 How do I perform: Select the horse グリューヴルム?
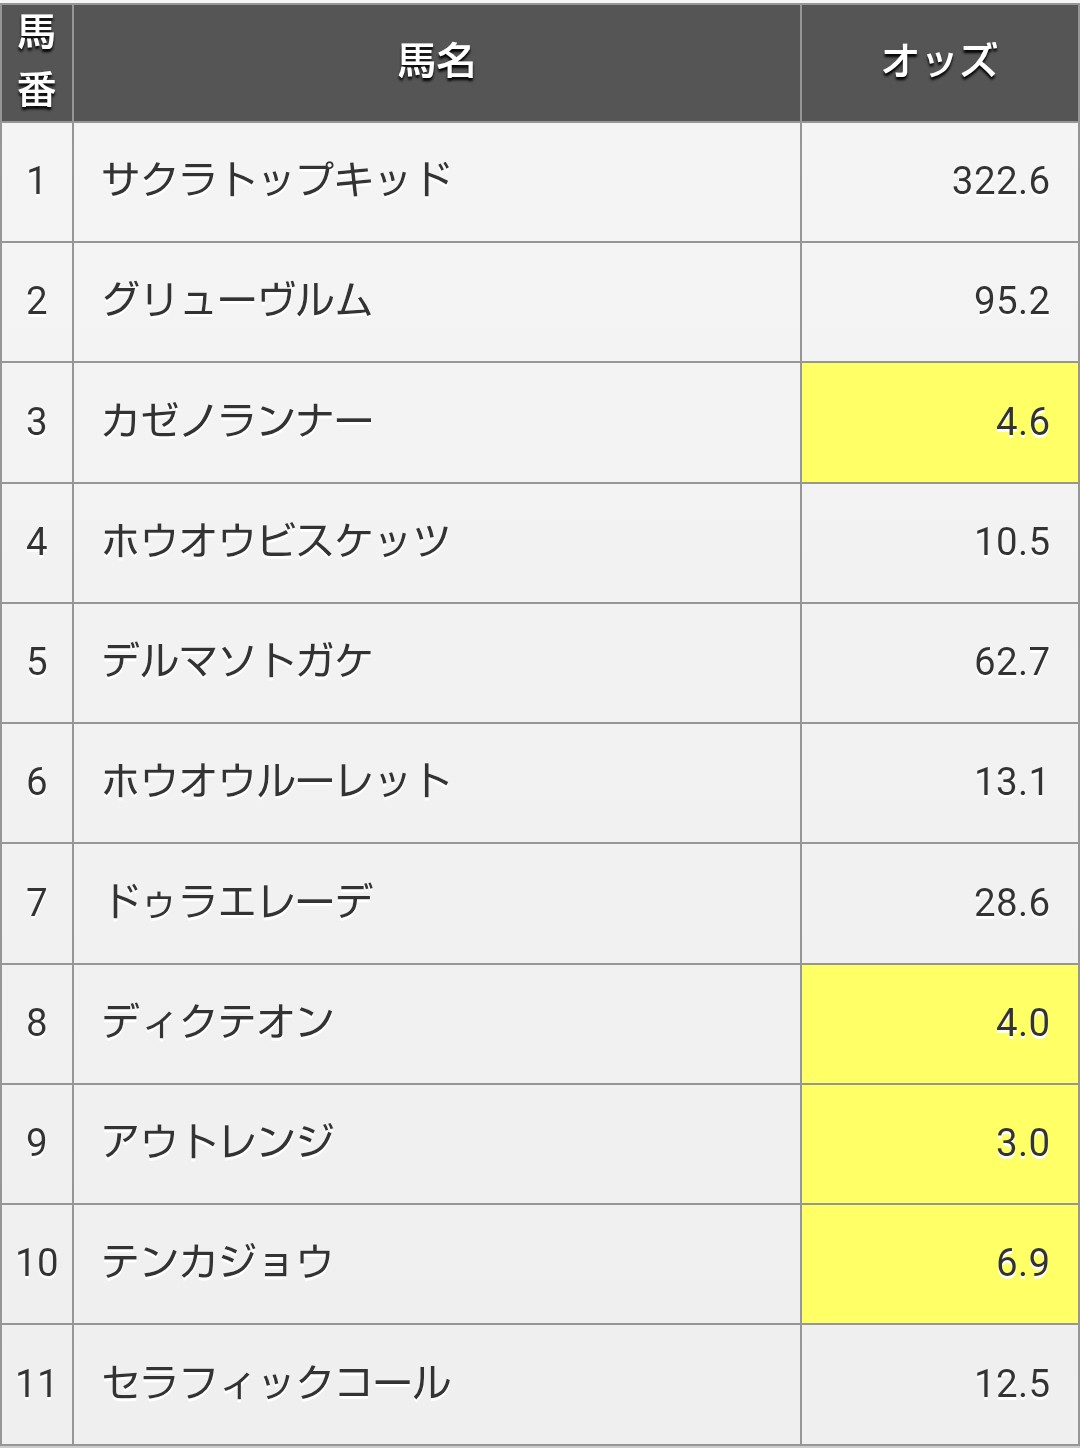coord(237,301)
